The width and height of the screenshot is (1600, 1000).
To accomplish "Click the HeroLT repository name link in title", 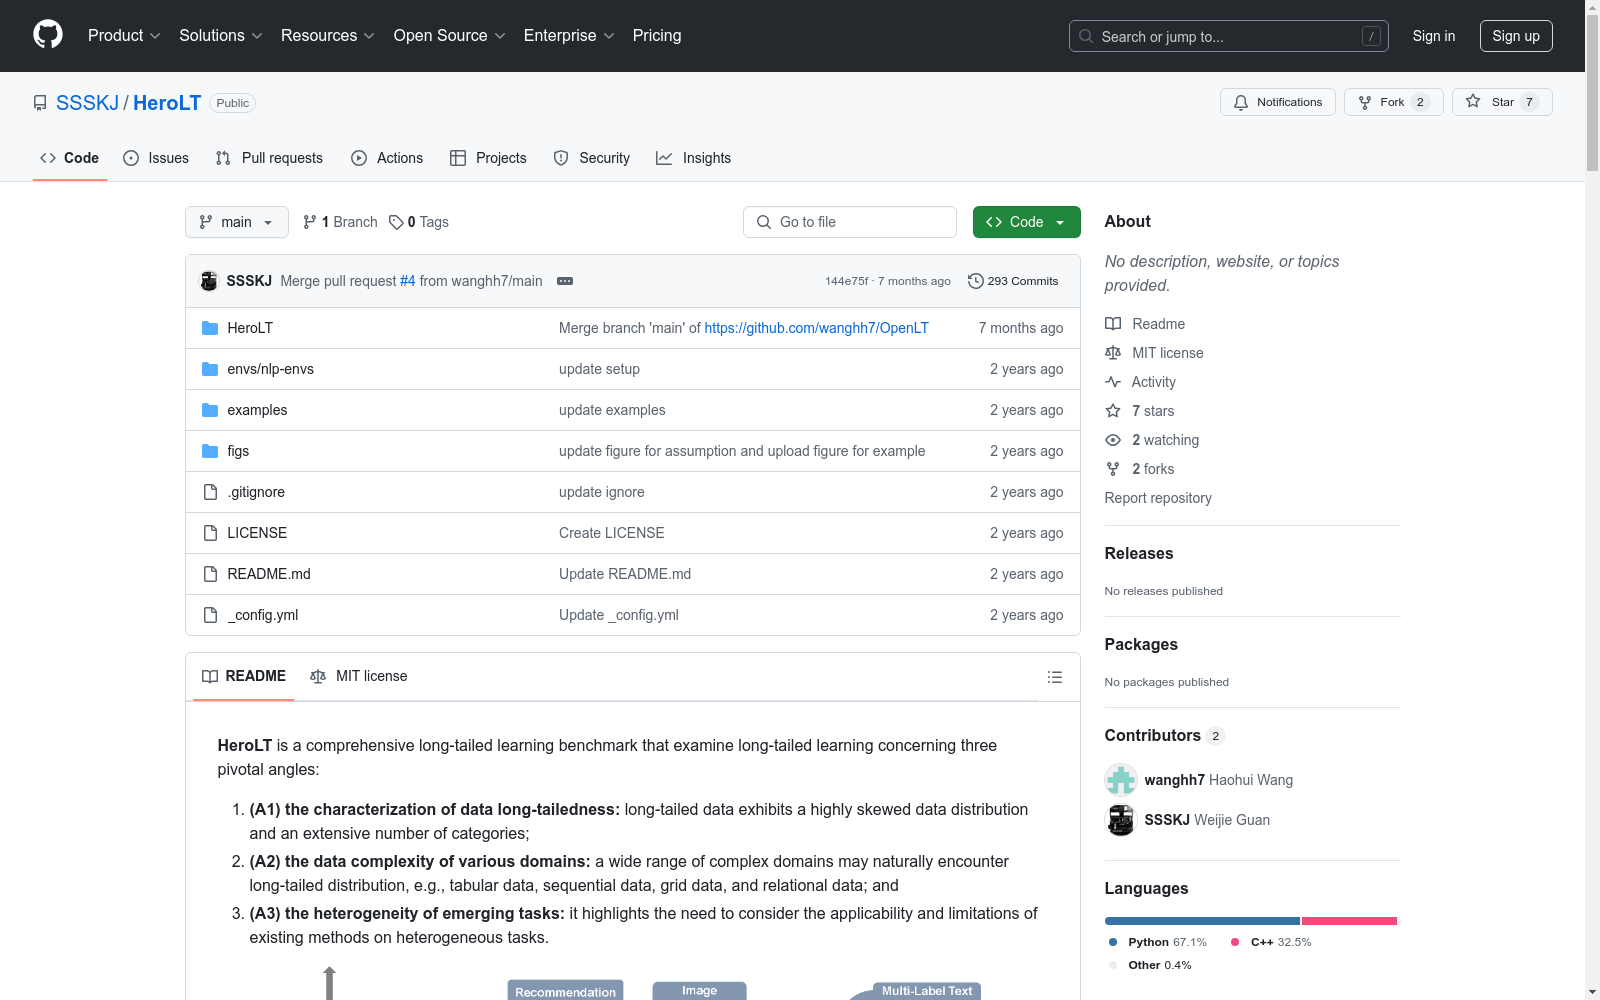I will point(167,103).
